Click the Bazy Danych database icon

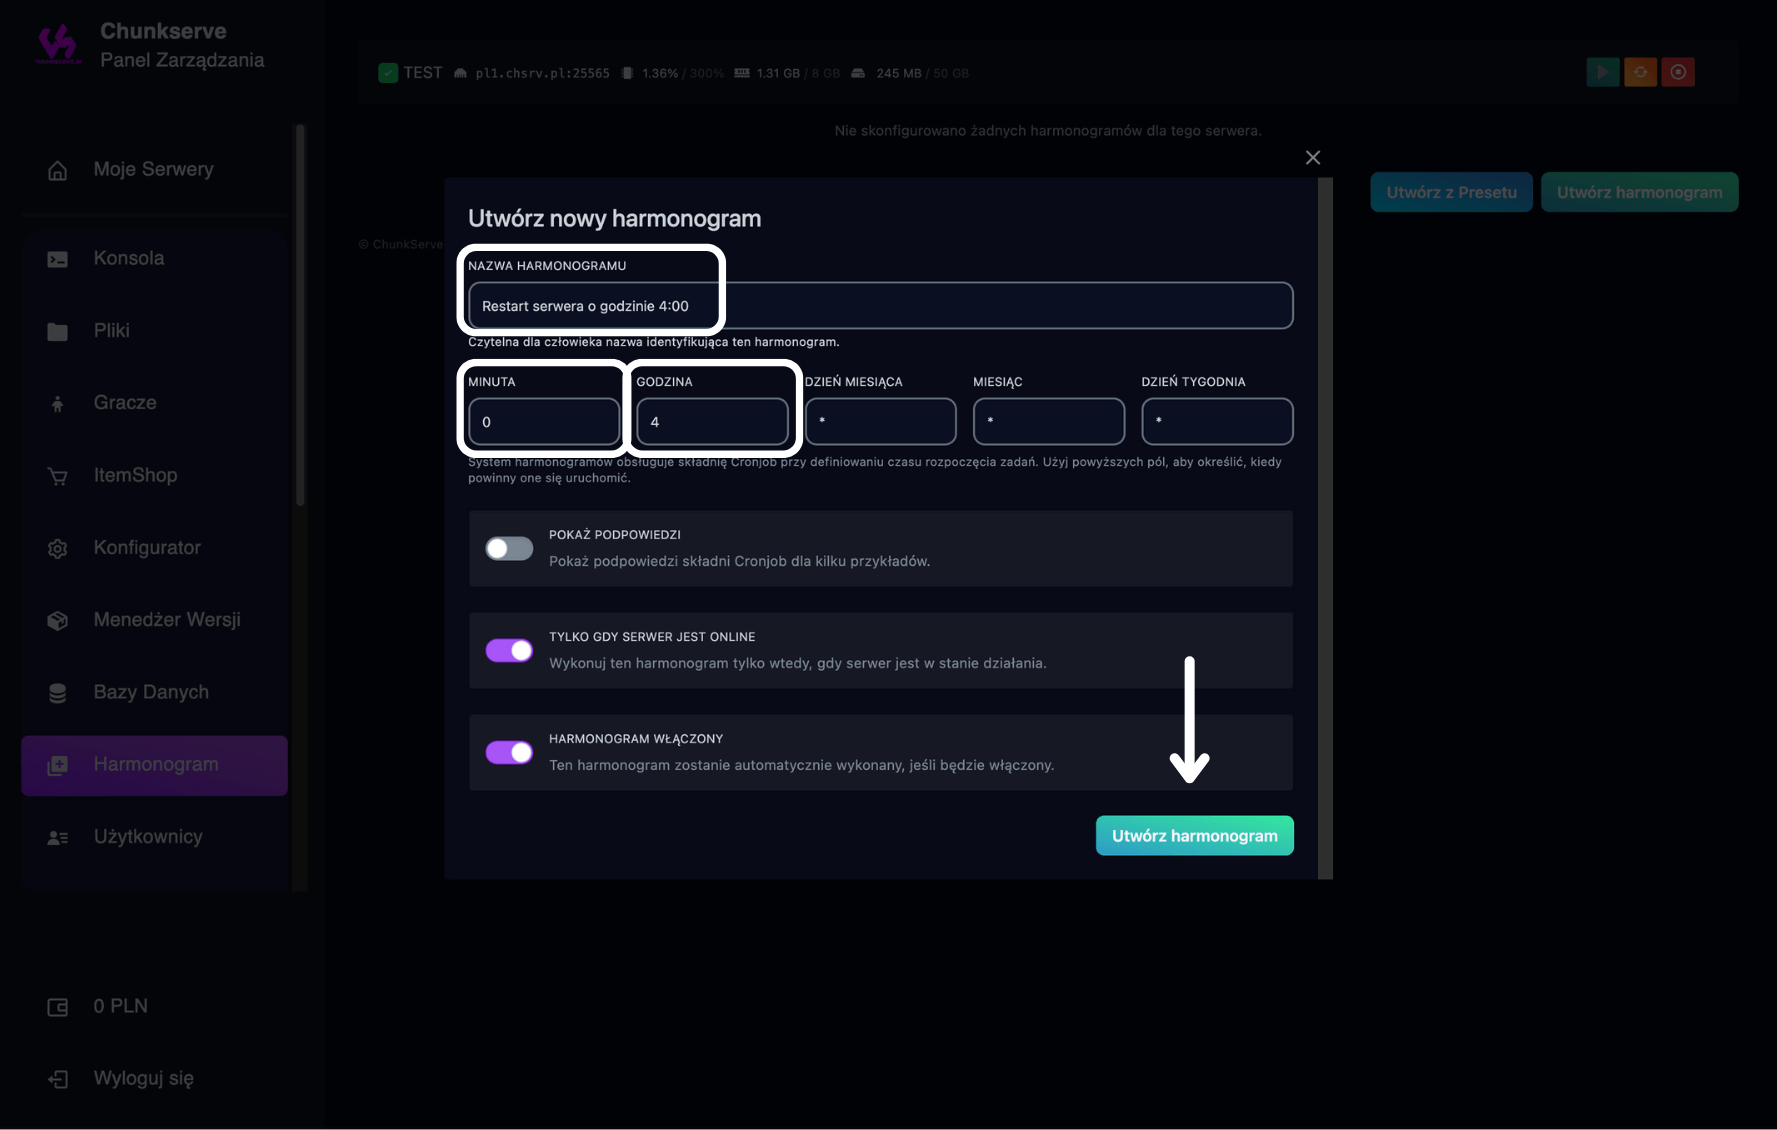click(58, 693)
